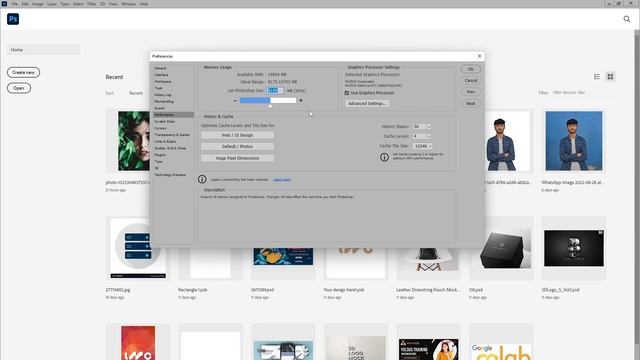640x360 pixels.
Task: Select History Log in Preferences sidebar
Action: pyautogui.click(x=163, y=95)
